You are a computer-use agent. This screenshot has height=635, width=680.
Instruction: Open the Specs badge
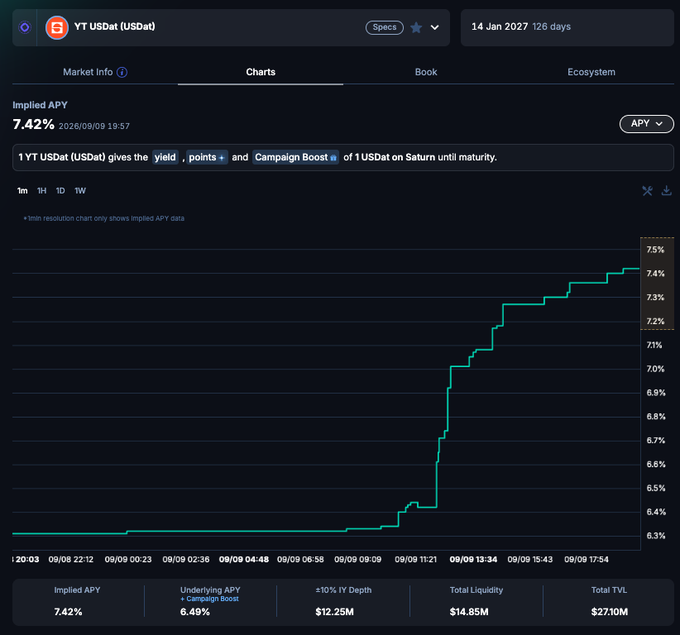click(384, 27)
